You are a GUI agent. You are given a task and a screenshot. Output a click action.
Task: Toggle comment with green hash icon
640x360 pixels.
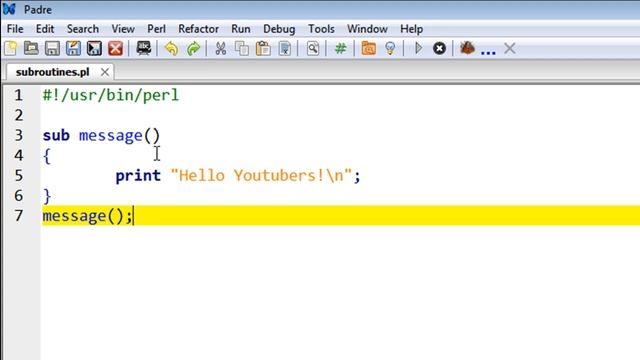340,49
